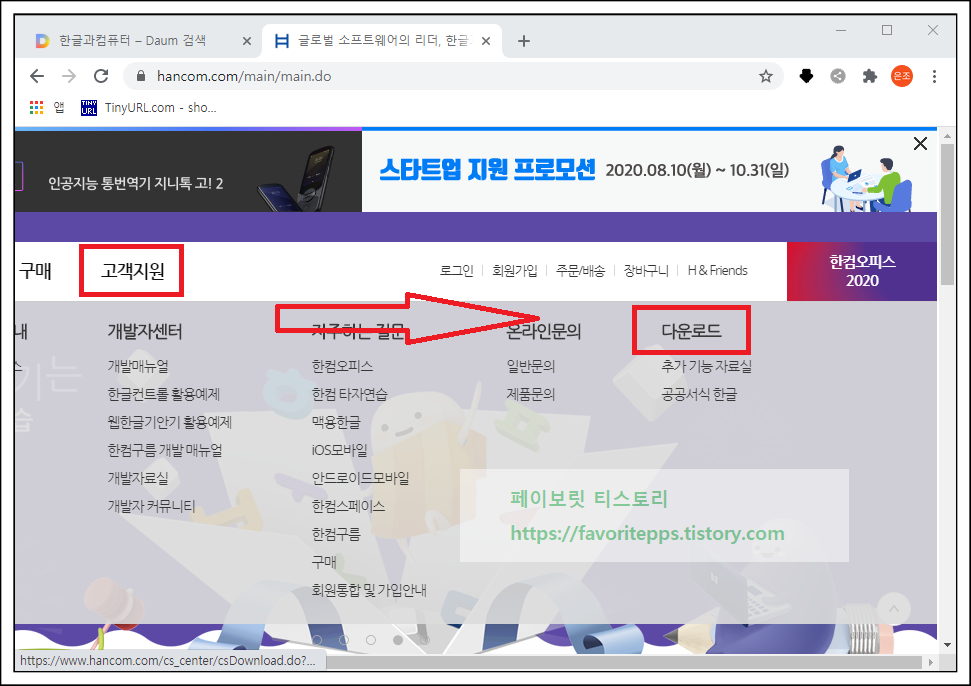Open 웹한글기안기 활용예제
The width and height of the screenshot is (971, 686).
click(x=170, y=422)
